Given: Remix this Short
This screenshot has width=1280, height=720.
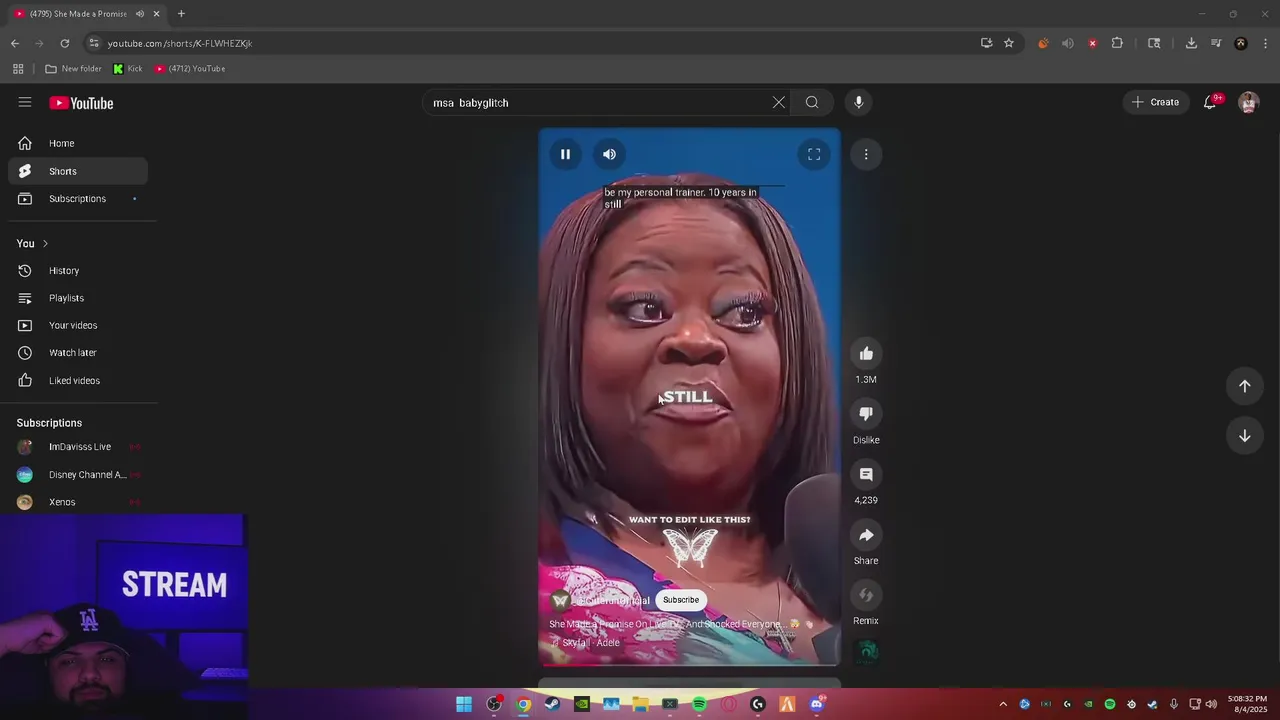Looking at the screenshot, I should tap(866, 595).
